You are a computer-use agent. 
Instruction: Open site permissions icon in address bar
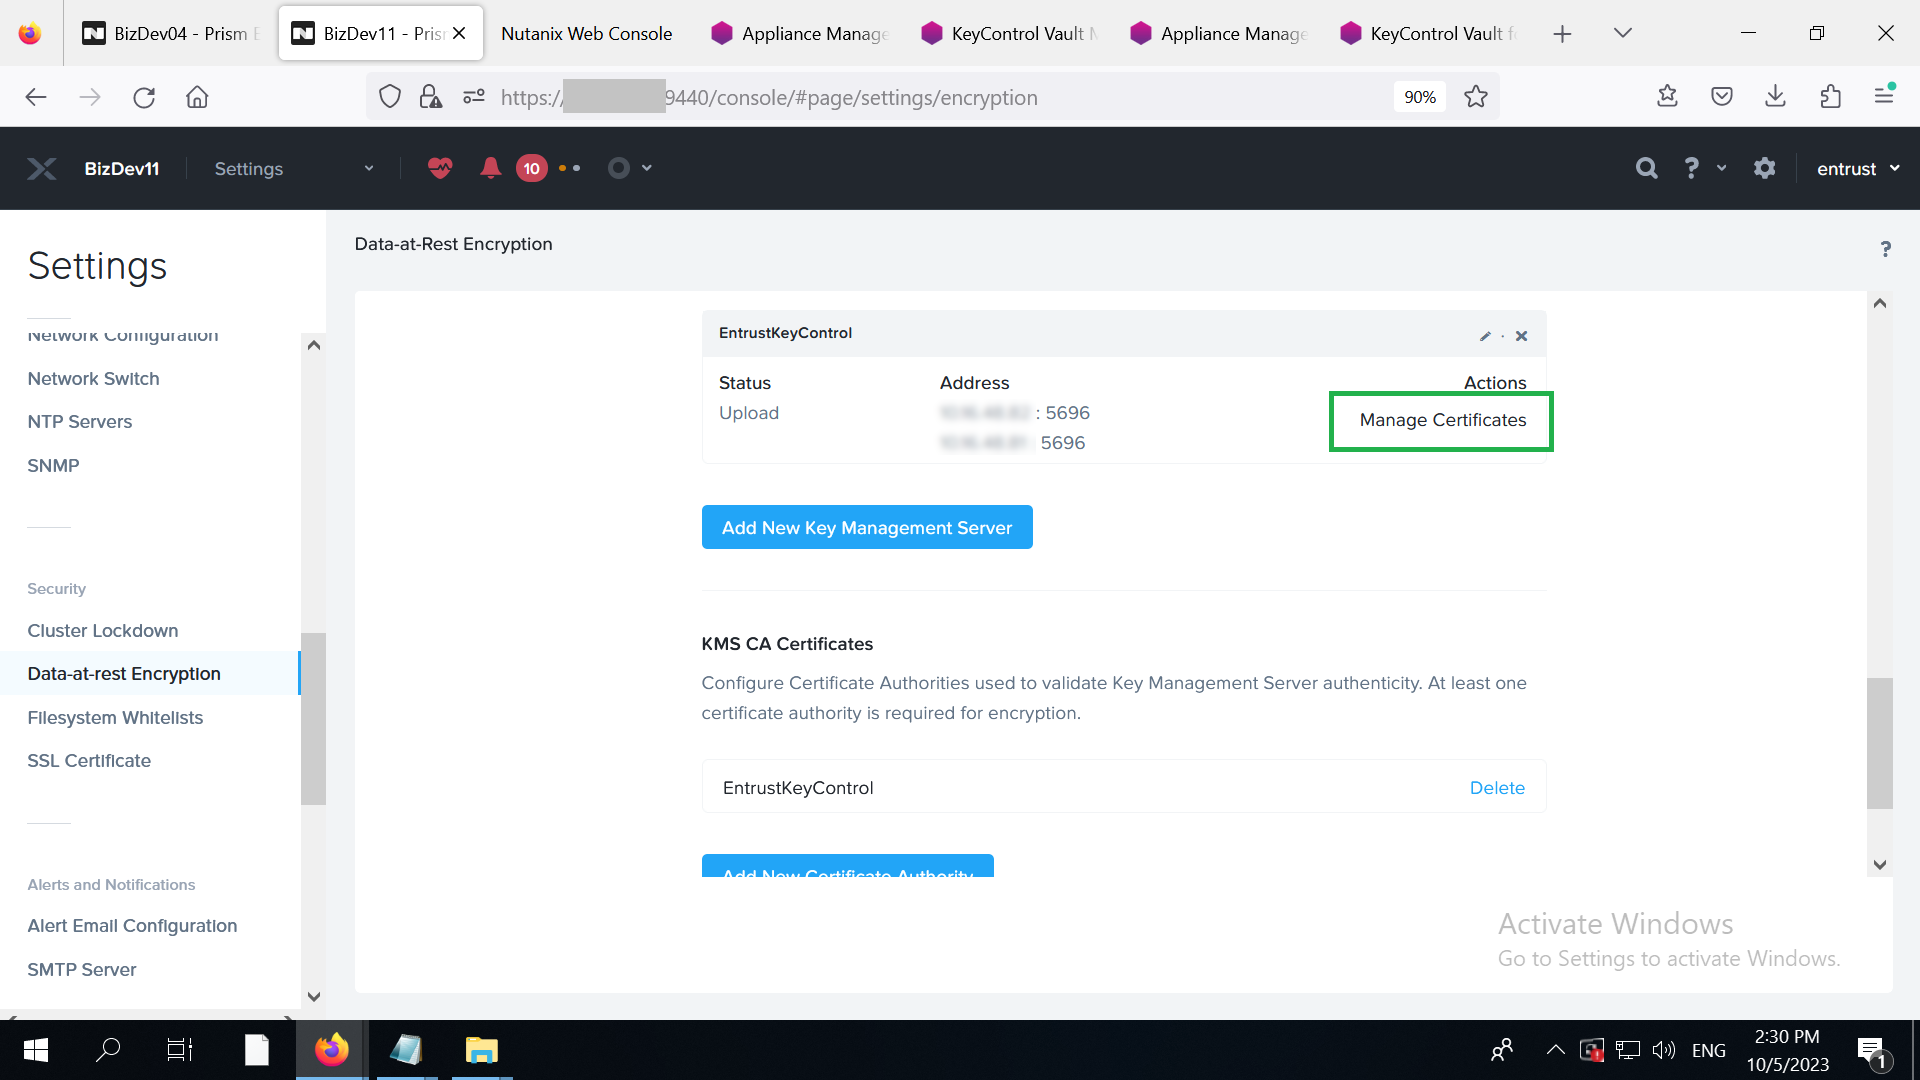tap(474, 97)
